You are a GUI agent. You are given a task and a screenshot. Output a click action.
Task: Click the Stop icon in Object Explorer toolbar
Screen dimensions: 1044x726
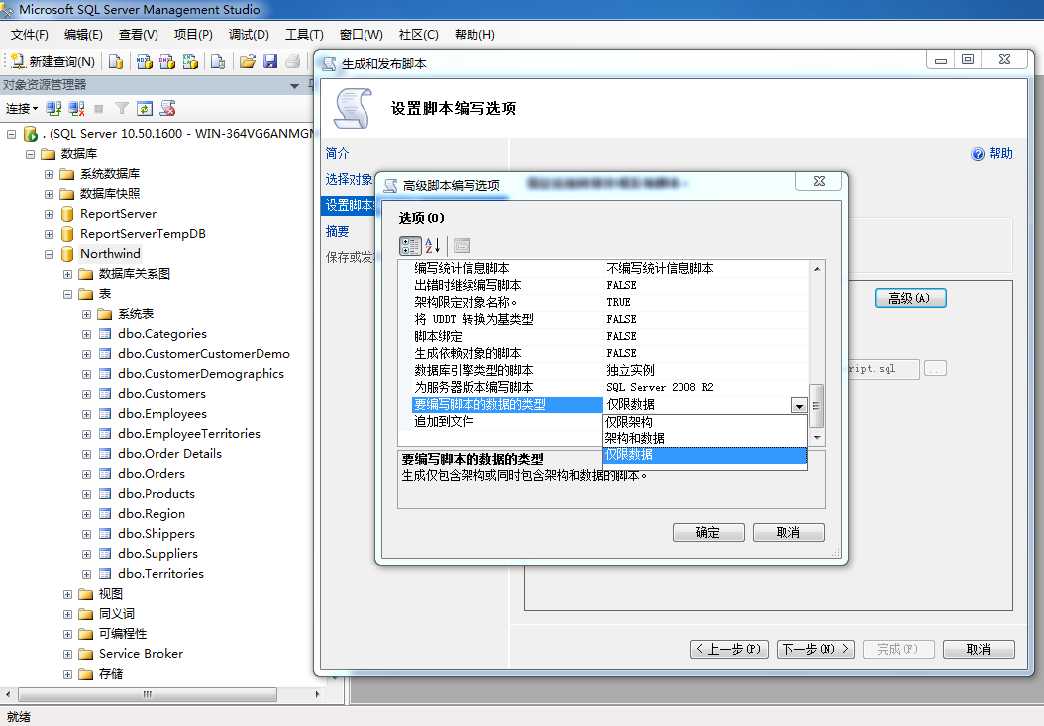click(x=99, y=109)
